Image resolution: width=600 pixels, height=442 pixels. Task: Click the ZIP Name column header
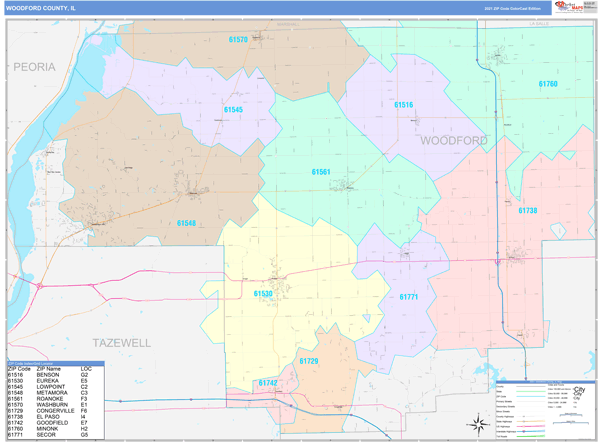click(49, 369)
